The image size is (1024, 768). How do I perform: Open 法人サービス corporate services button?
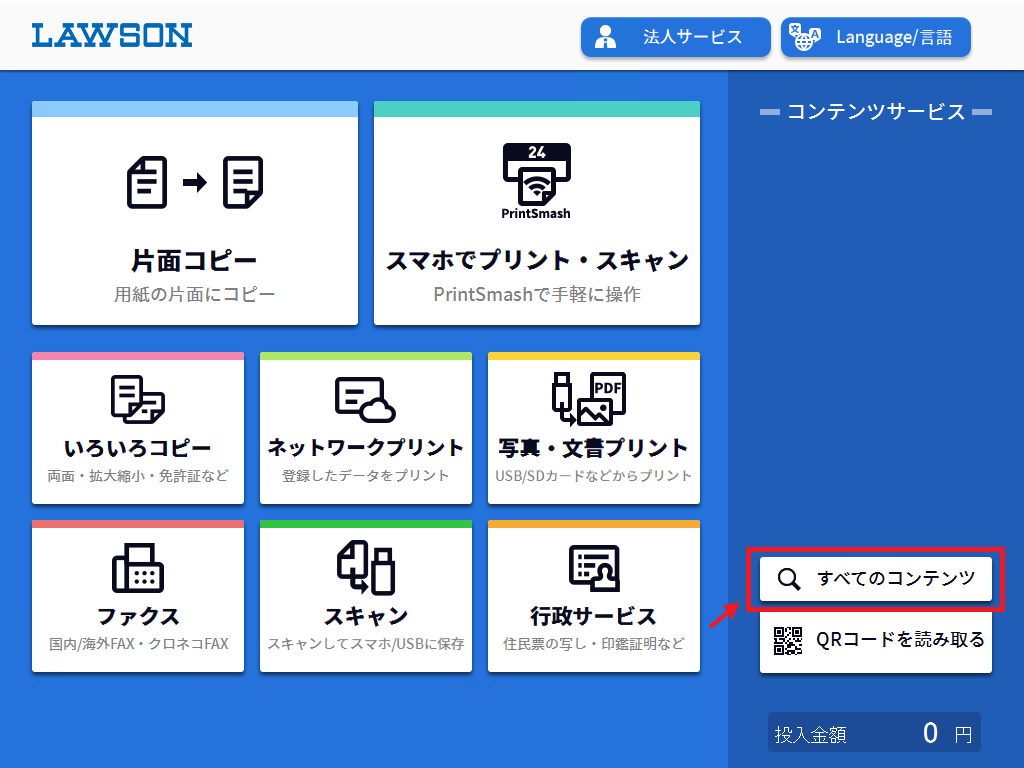pos(675,37)
